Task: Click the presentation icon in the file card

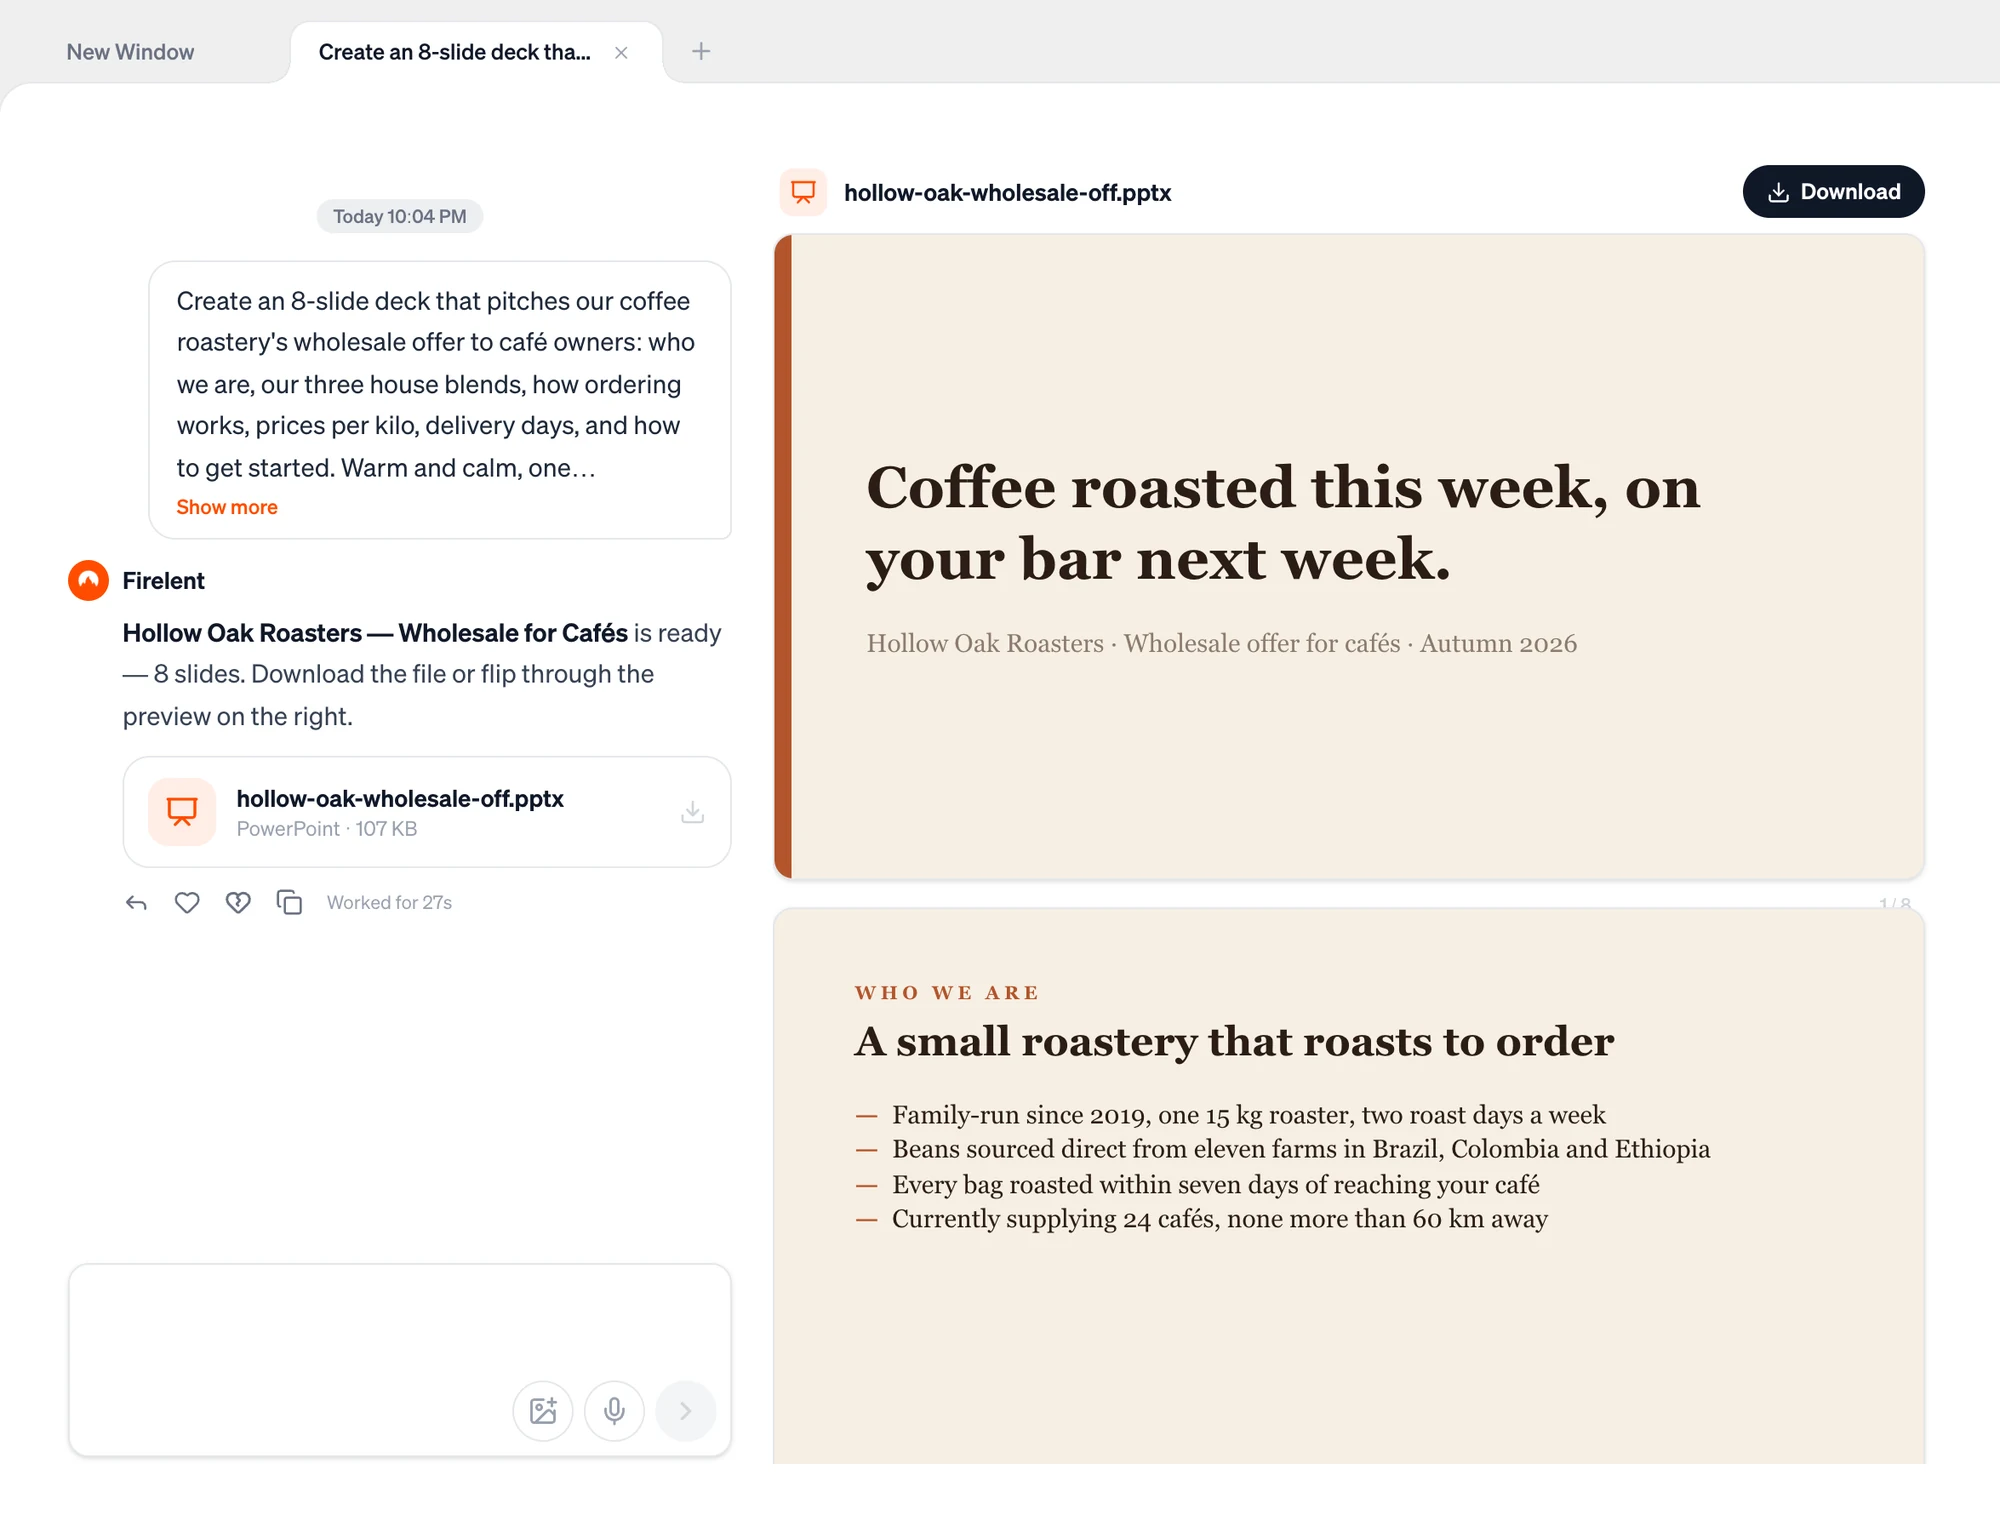Action: coord(182,812)
